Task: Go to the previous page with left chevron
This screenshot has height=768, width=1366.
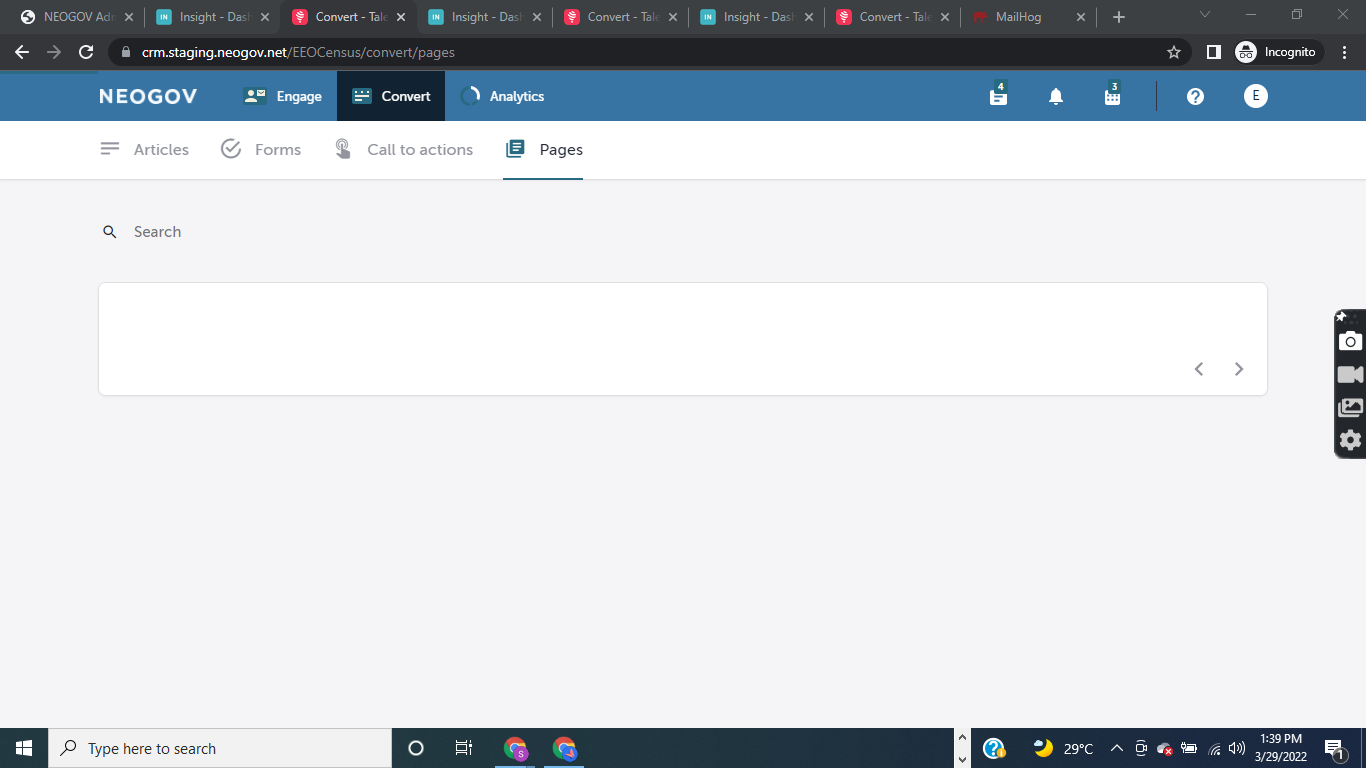Action: point(1198,369)
